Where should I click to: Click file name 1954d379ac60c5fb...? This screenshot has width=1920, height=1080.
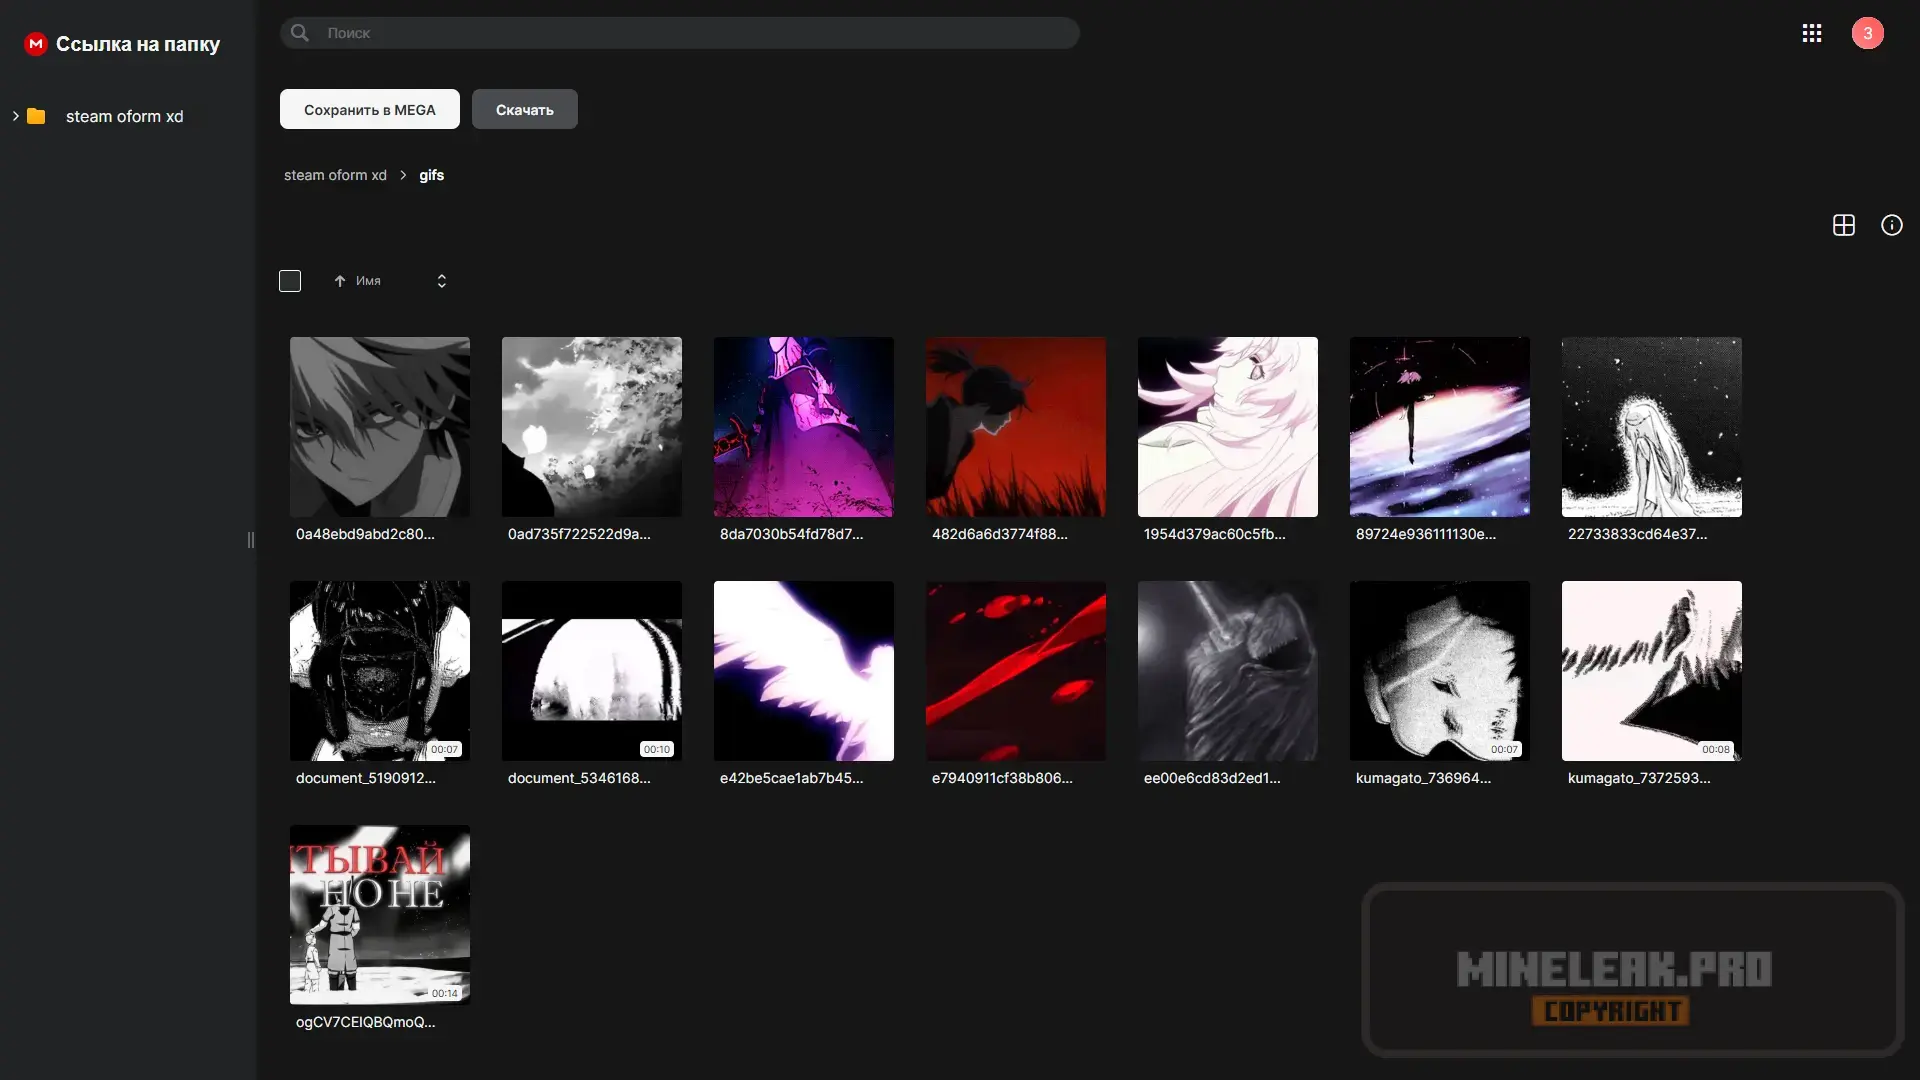pos(1215,534)
